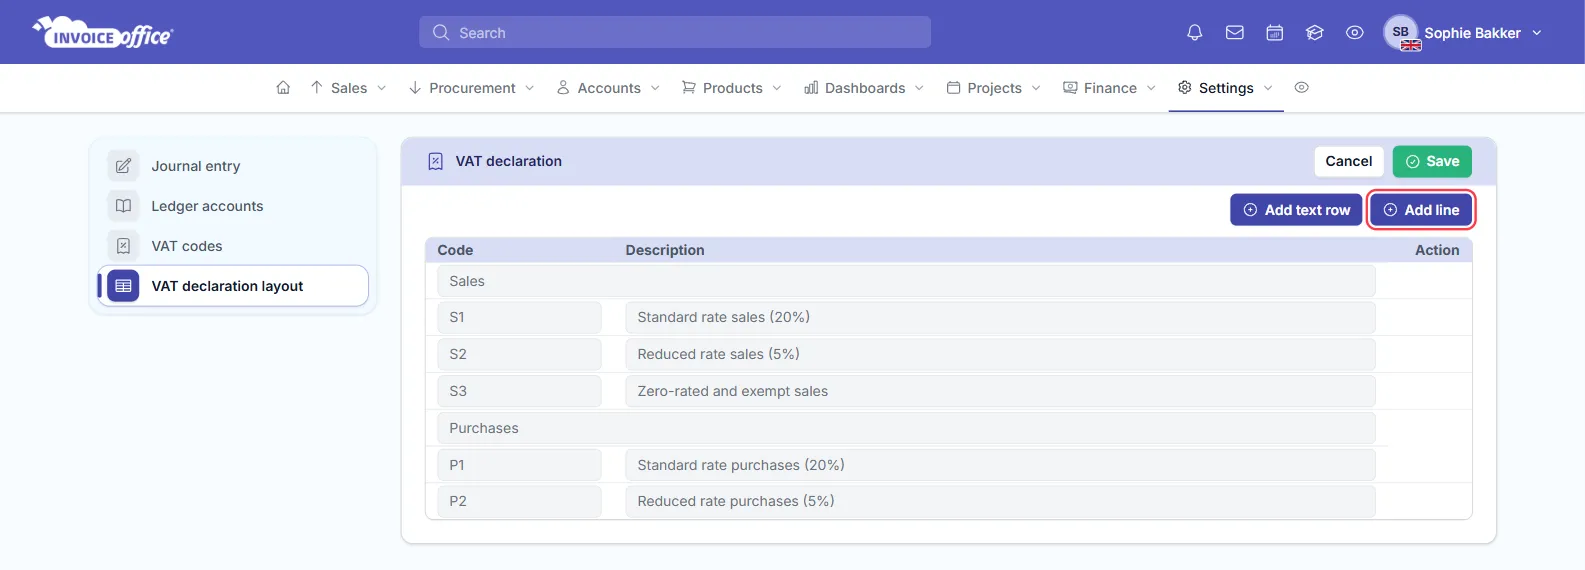Click the Description column header
Image resolution: width=1585 pixels, height=570 pixels.
(x=665, y=250)
